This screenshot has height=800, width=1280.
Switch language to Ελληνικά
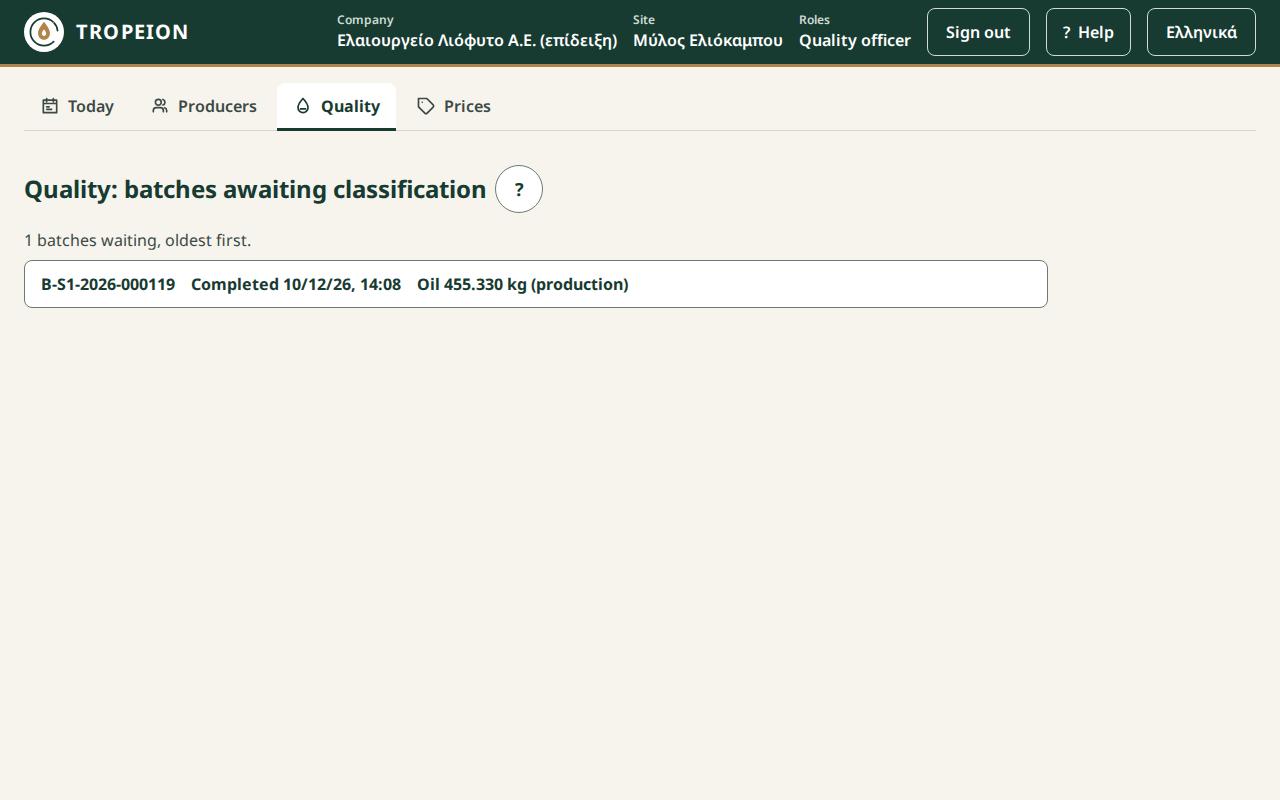pos(1201,32)
